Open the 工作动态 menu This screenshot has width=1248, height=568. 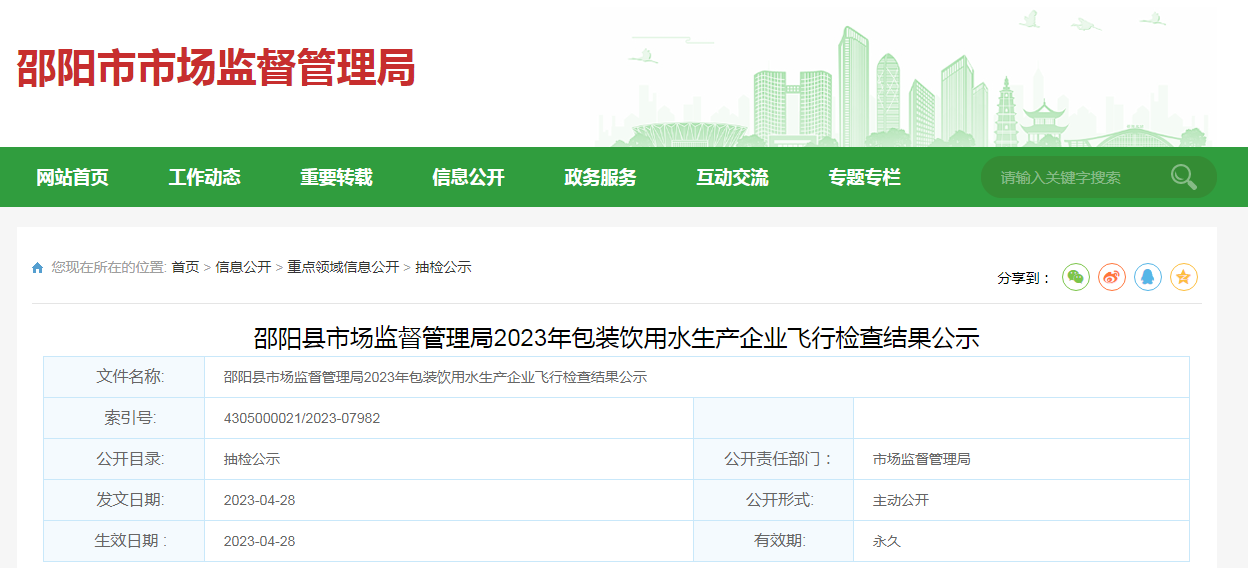click(204, 177)
